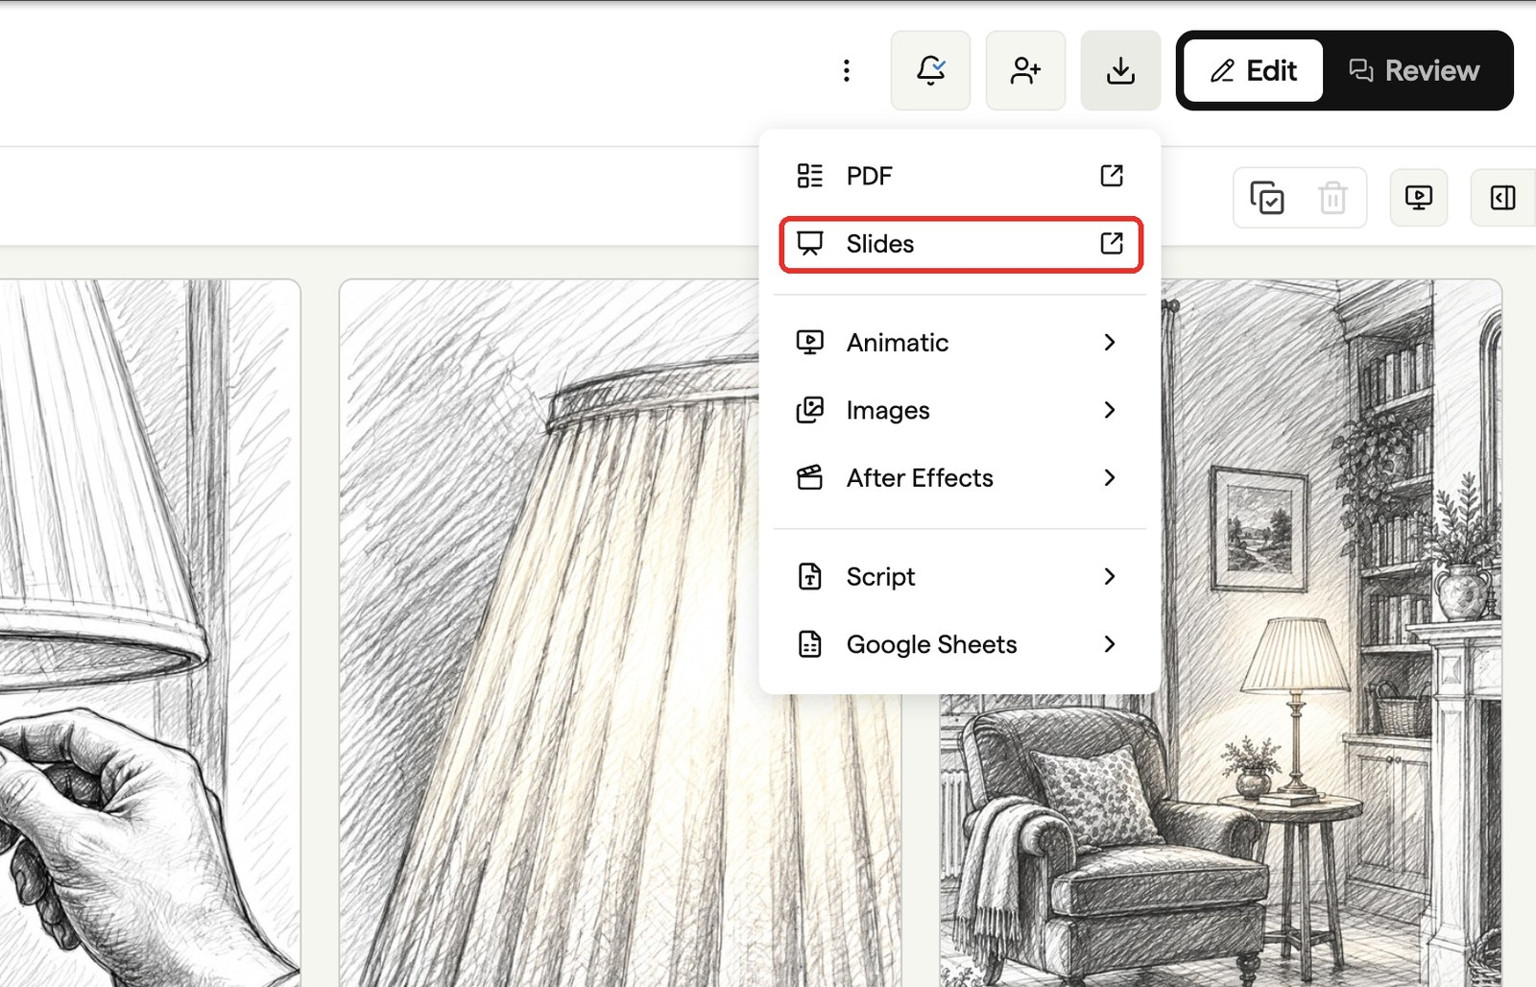
Task: Expand the Images chevron arrow
Action: (x=1109, y=410)
